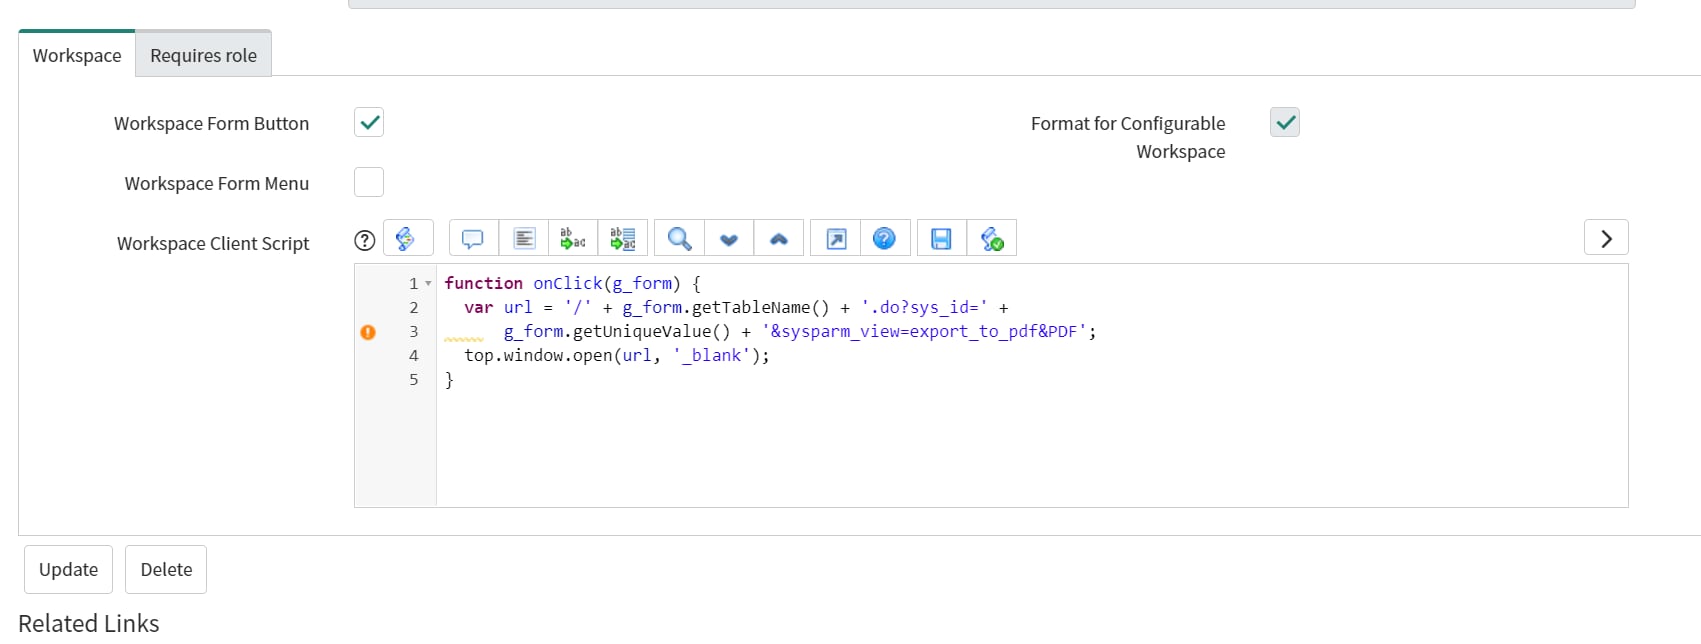Toggle the syntax editor macros button
Screen dimensions: 1701x644
tap(408, 238)
